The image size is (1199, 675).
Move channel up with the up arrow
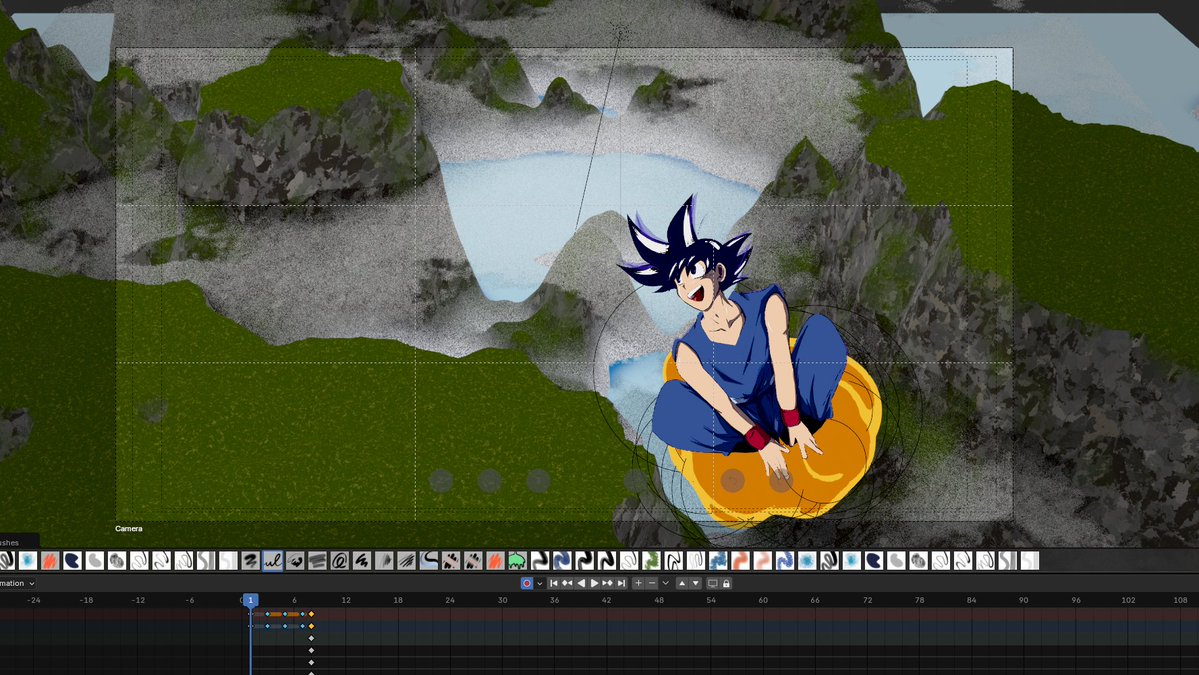[x=682, y=583]
